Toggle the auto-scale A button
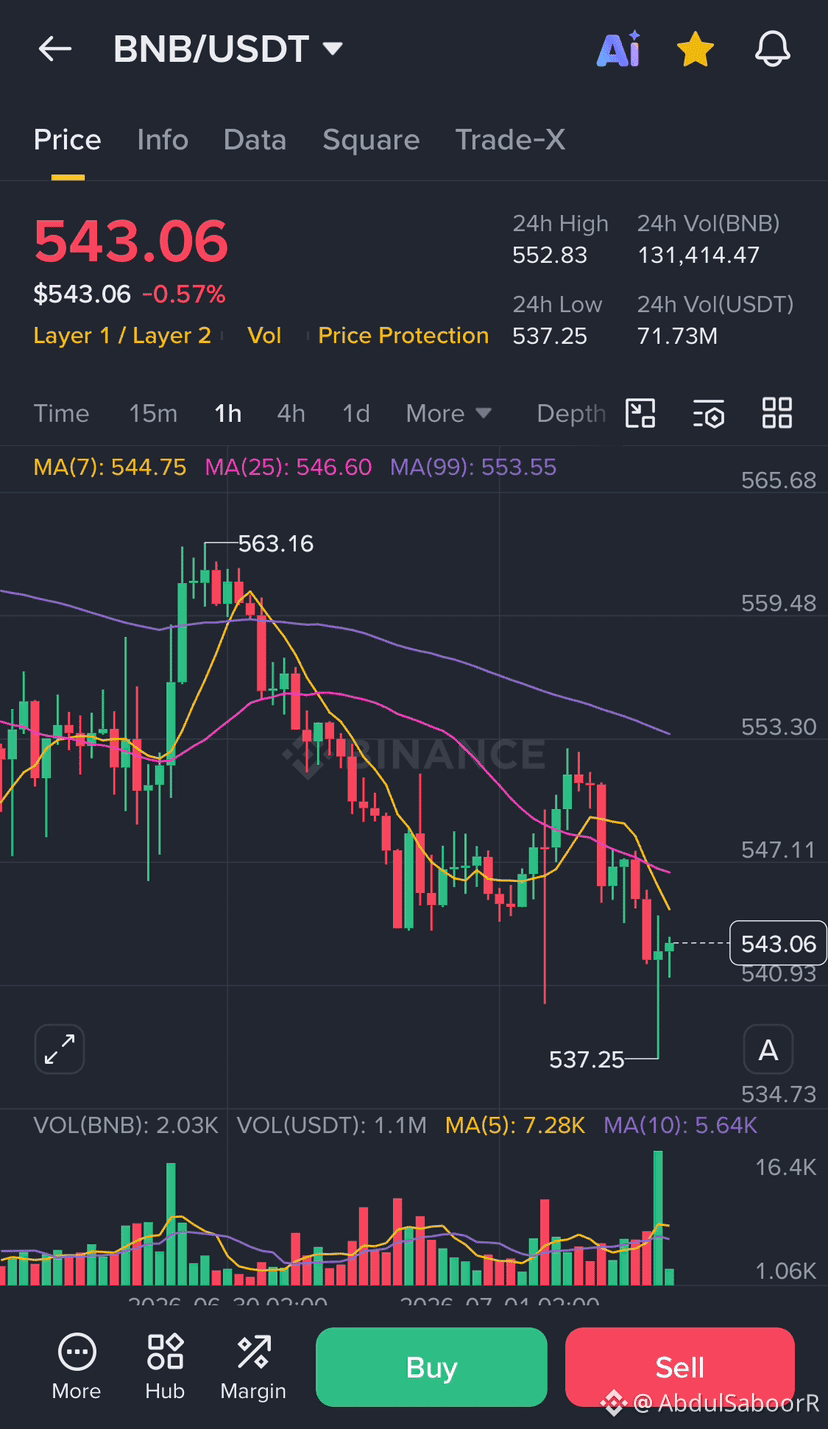 [768, 1050]
